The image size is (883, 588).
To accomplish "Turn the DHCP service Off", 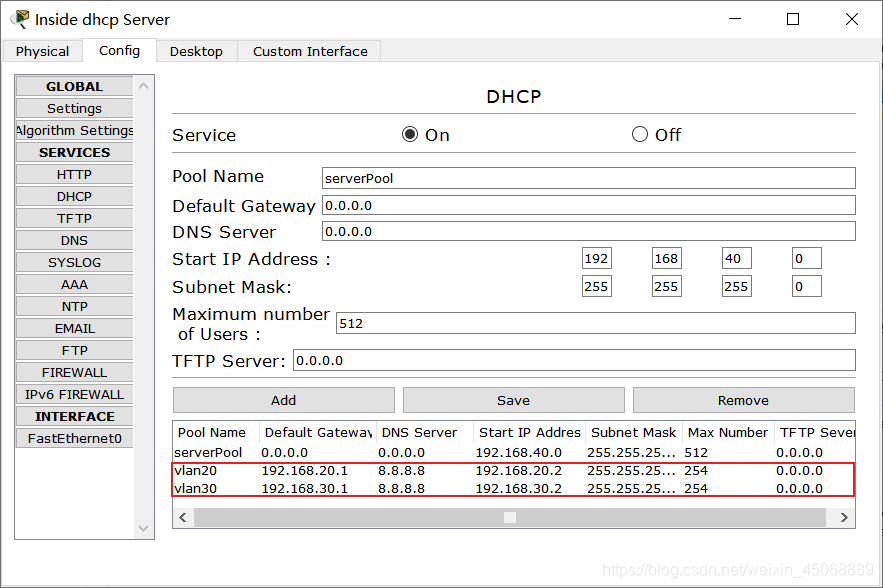I will click(x=638, y=134).
